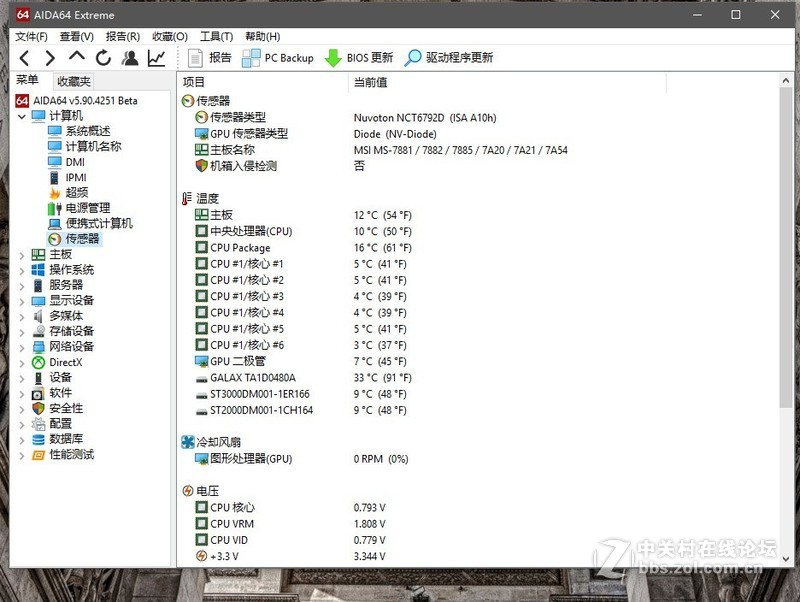Click the 冷却风扇 fan group icon

[188, 442]
